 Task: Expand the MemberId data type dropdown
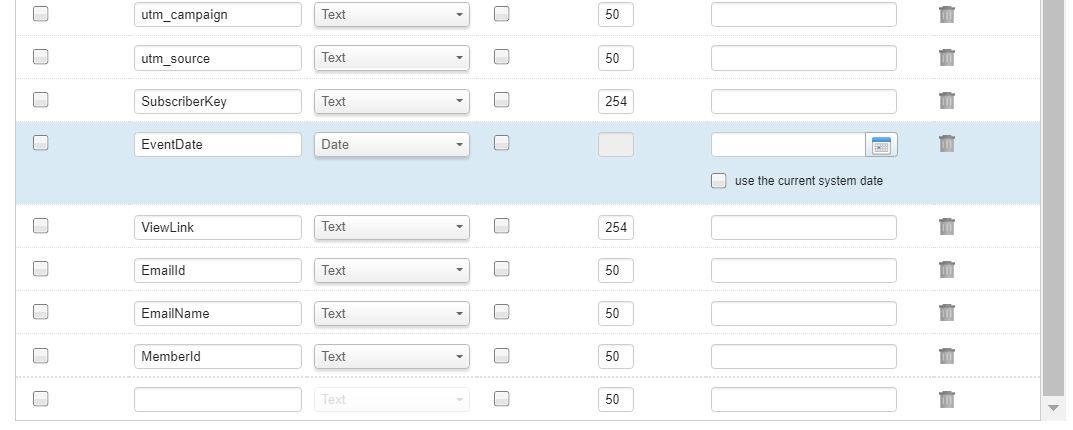[392, 357]
